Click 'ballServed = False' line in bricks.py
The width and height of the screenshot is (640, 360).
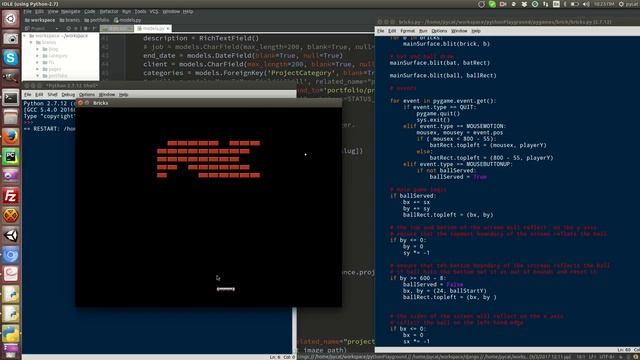433,284
